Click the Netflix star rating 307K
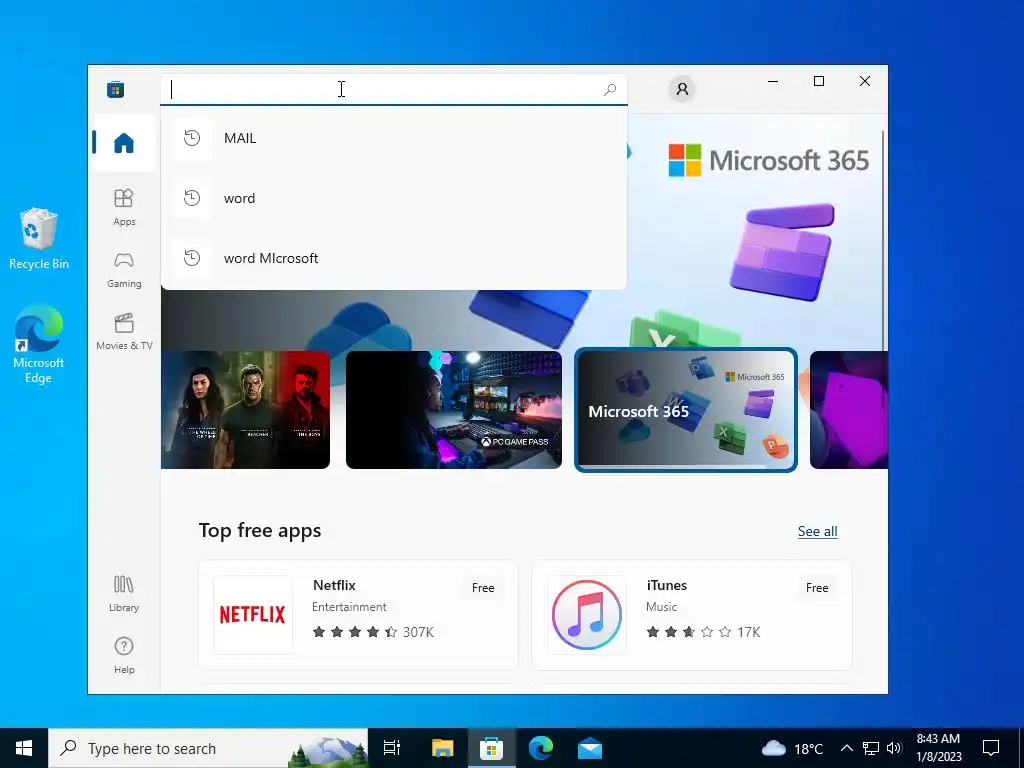Screen dimensions: 1024x768 click(373, 632)
